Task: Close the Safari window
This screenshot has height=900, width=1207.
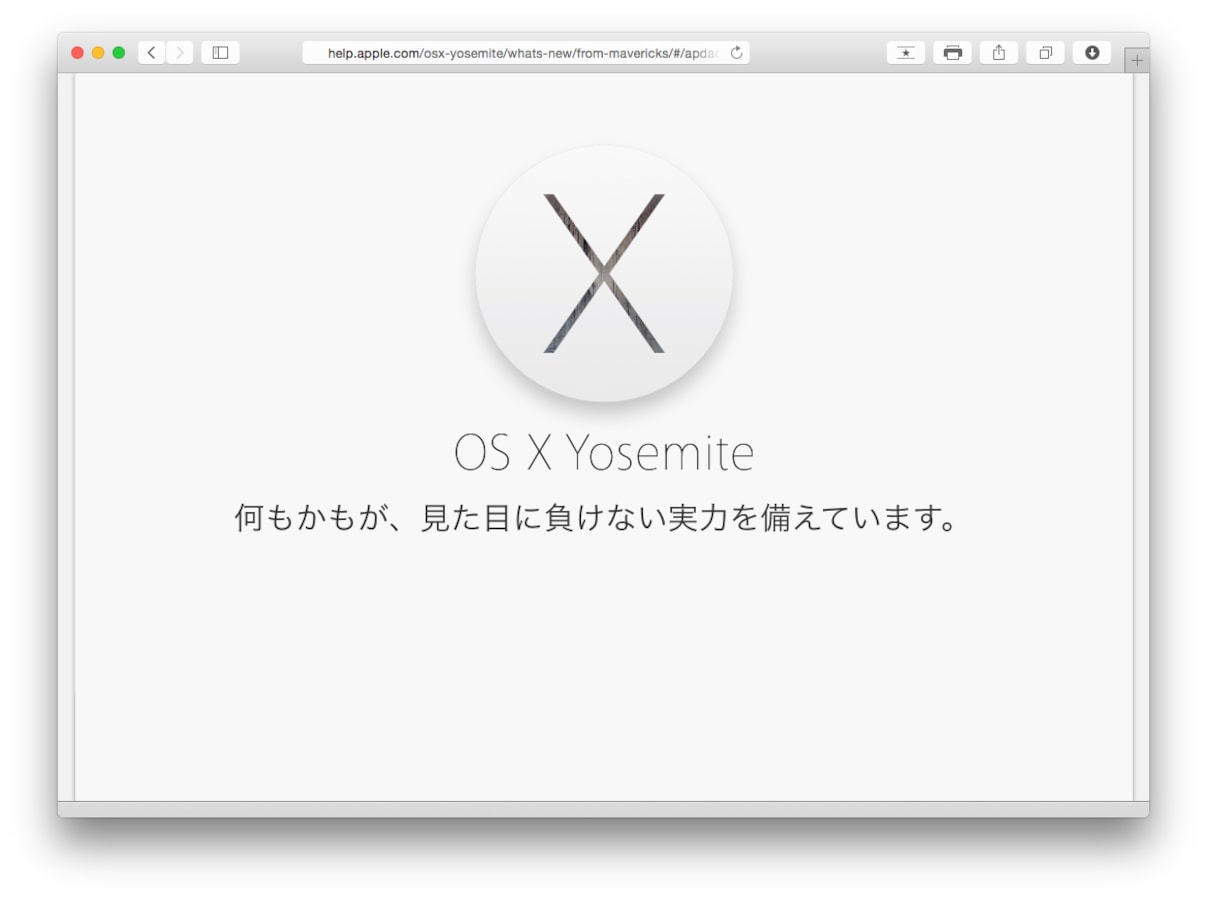Action: coord(78,53)
